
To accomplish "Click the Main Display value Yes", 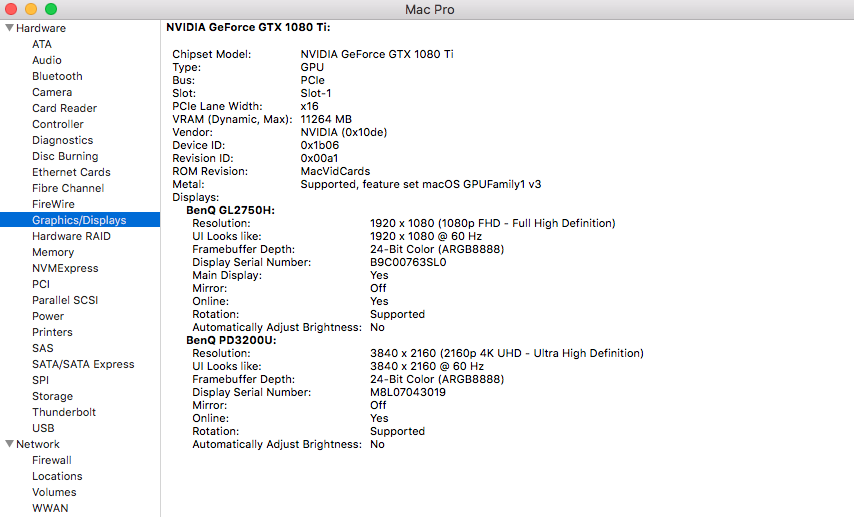I will pyautogui.click(x=379, y=275).
